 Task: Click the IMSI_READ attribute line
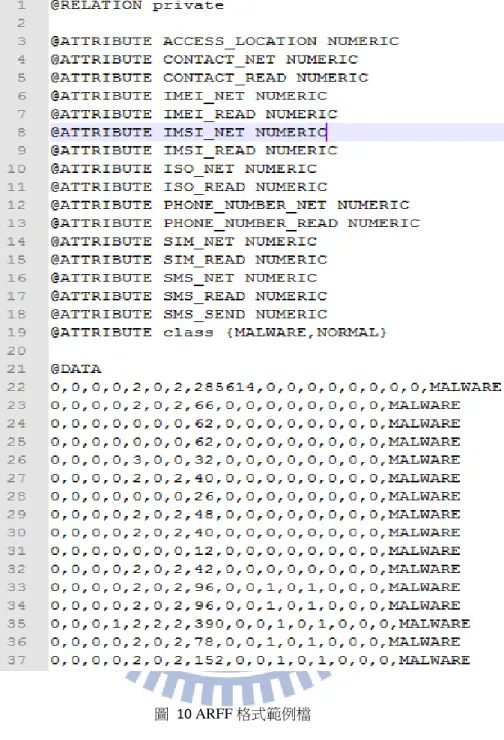(194, 151)
